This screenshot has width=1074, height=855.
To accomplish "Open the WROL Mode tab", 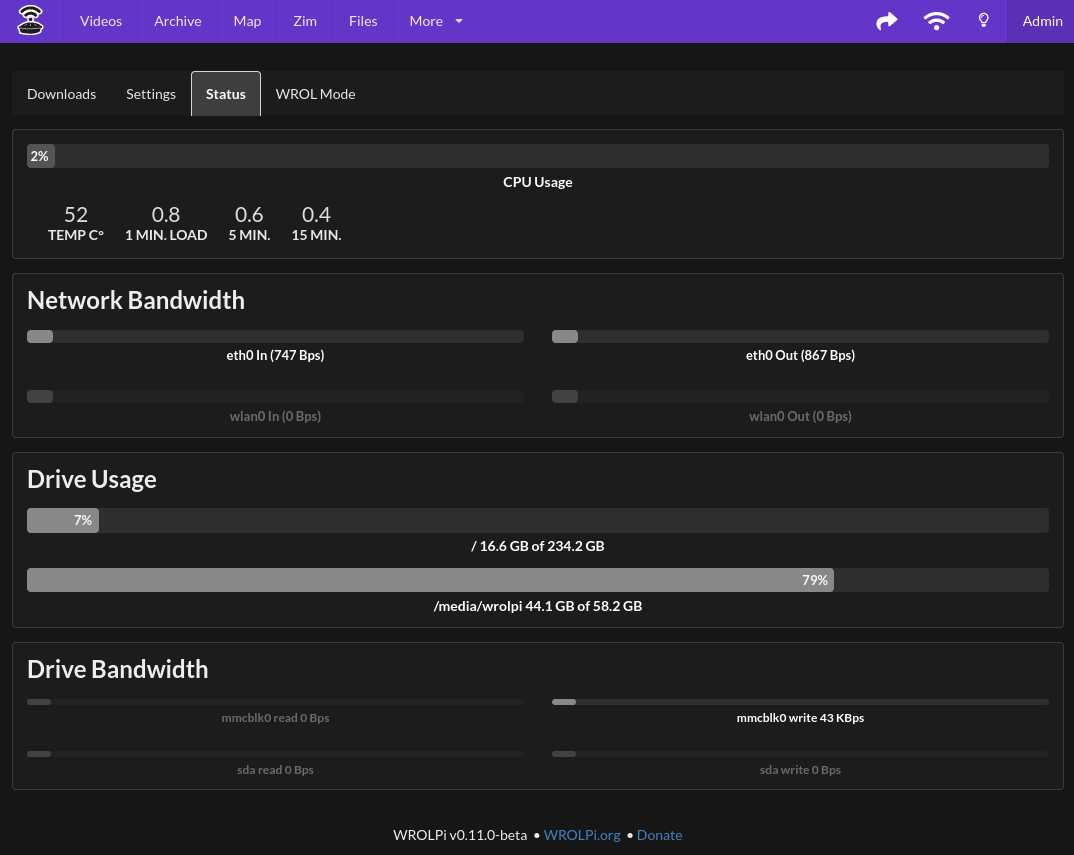I will point(315,94).
